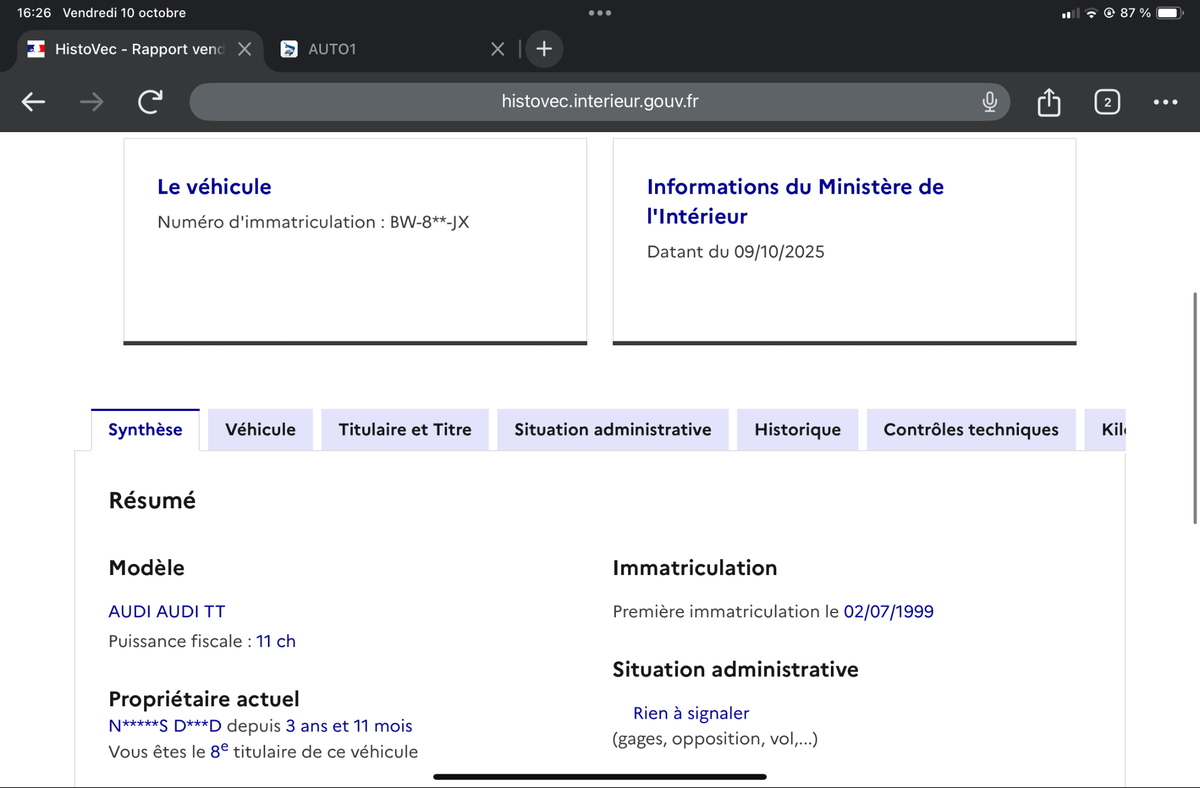Close the HistoVec tab

coord(244,49)
